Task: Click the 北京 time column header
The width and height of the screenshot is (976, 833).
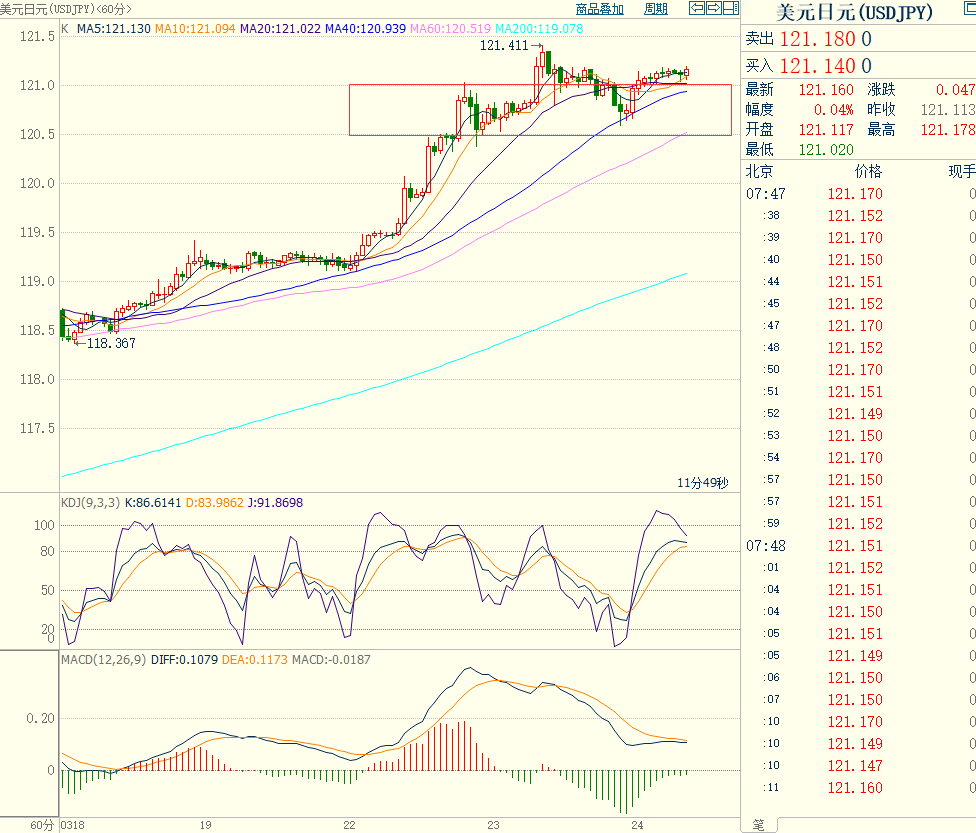Action: pyautogui.click(x=759, y=171)
